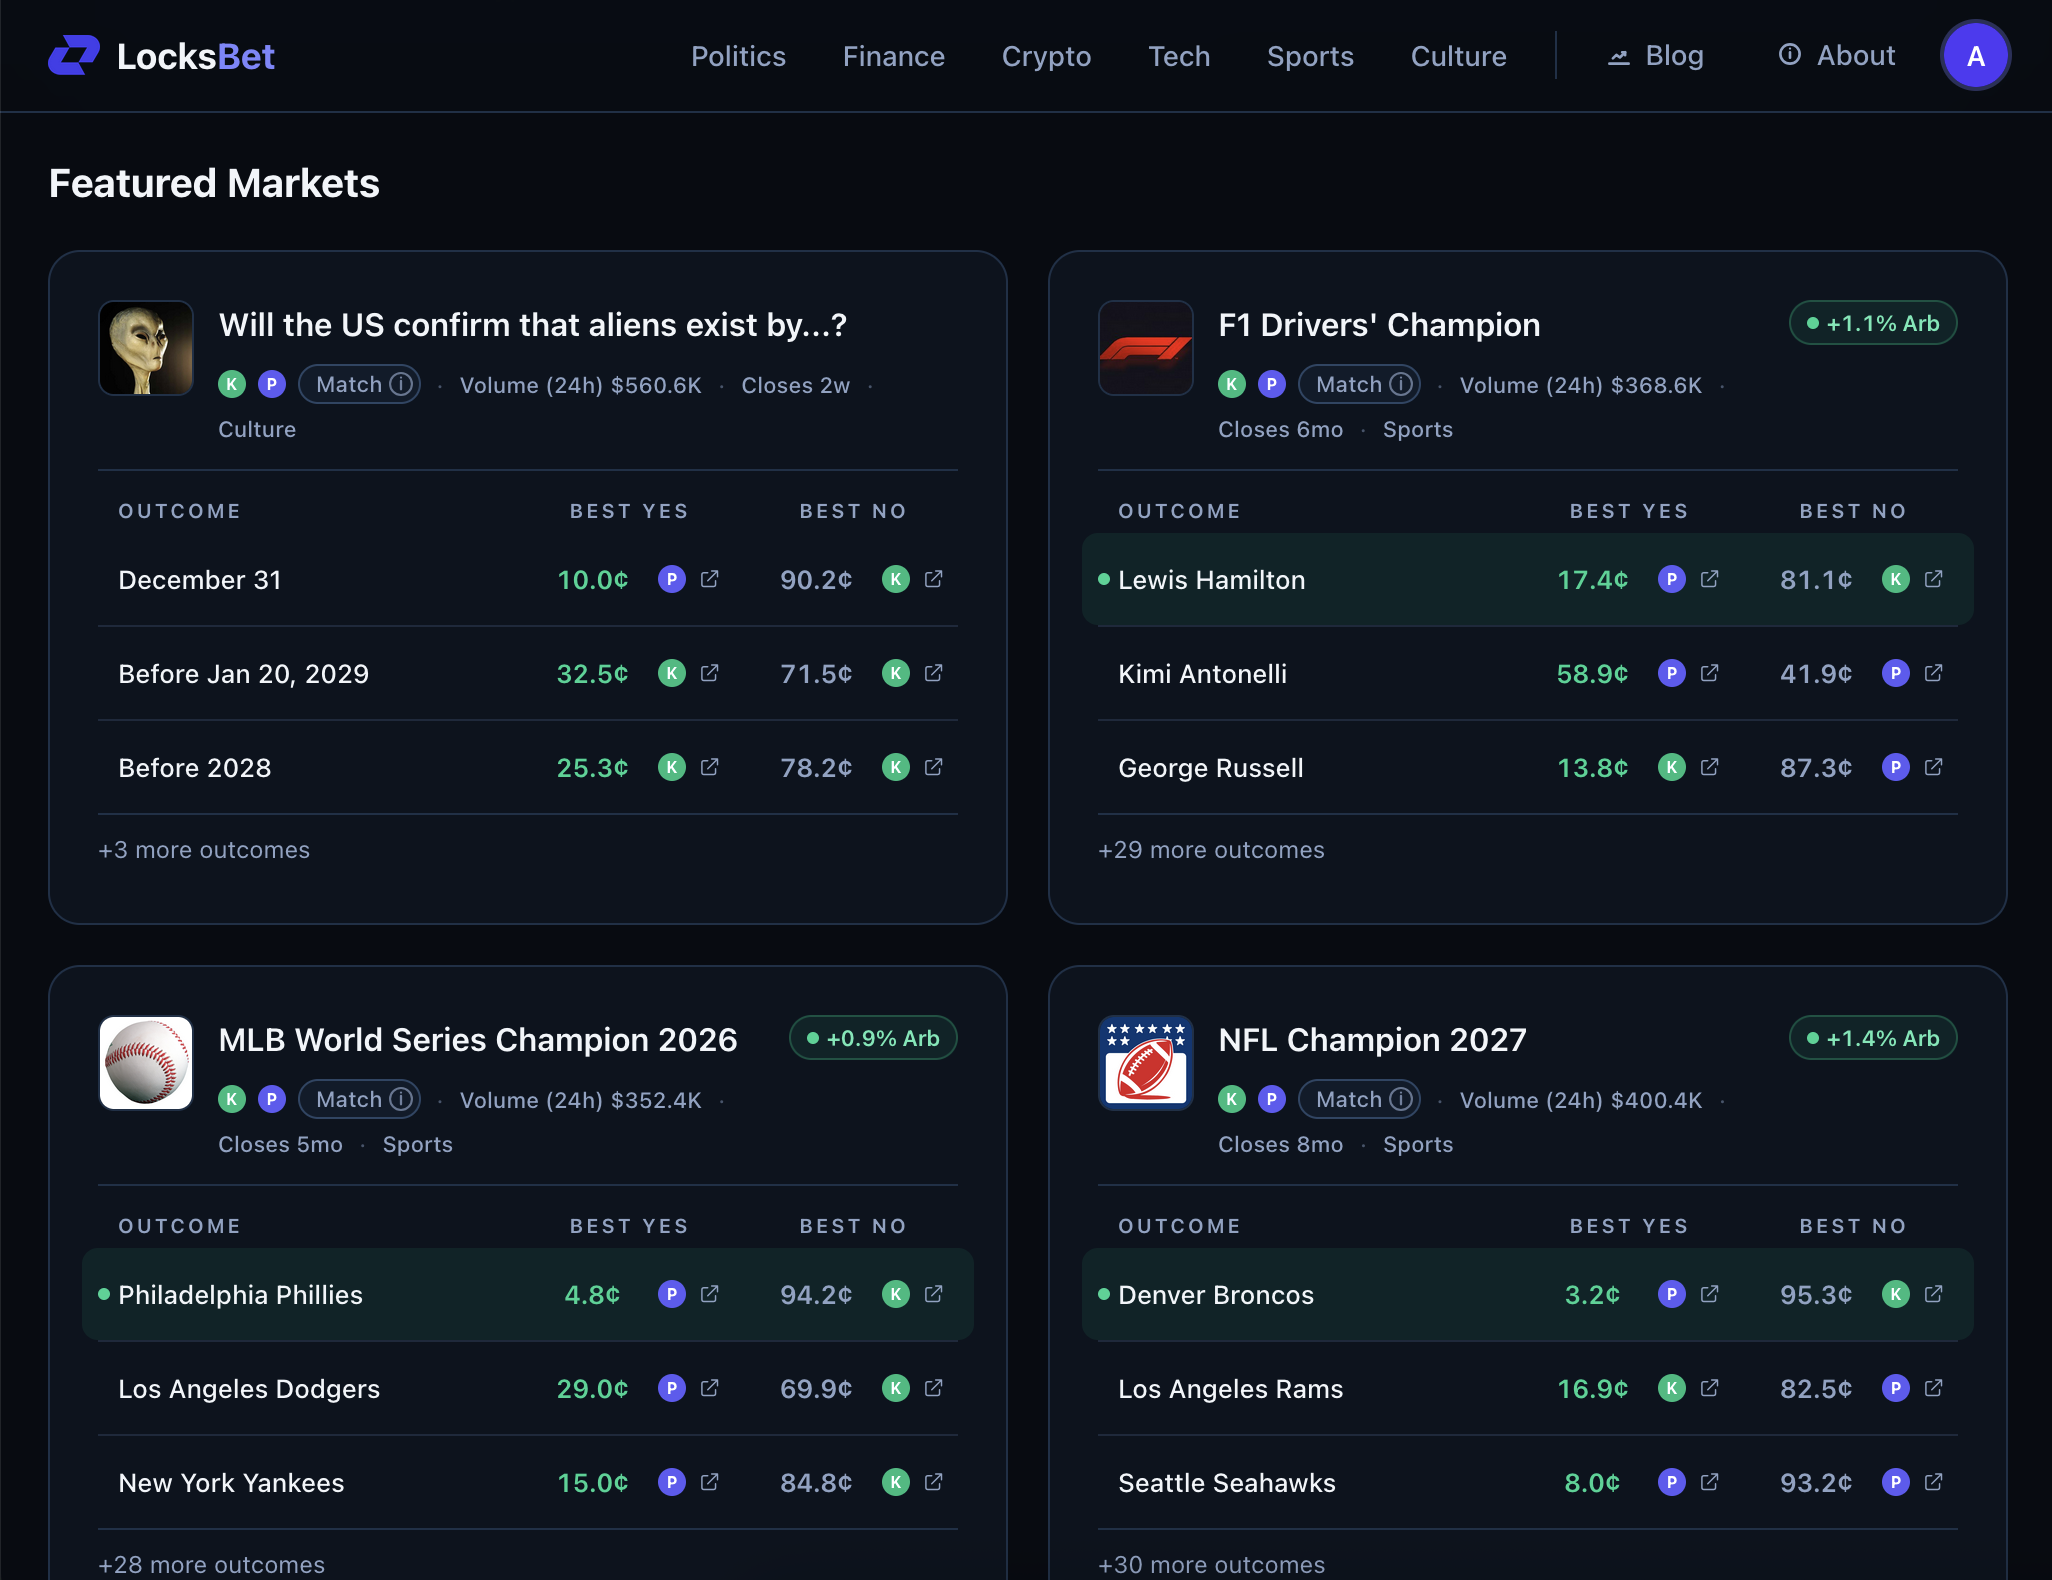This screenshot has width=2052, height=1580.
Task: Open the Politics category in navigation
Action: coord(738,56)
